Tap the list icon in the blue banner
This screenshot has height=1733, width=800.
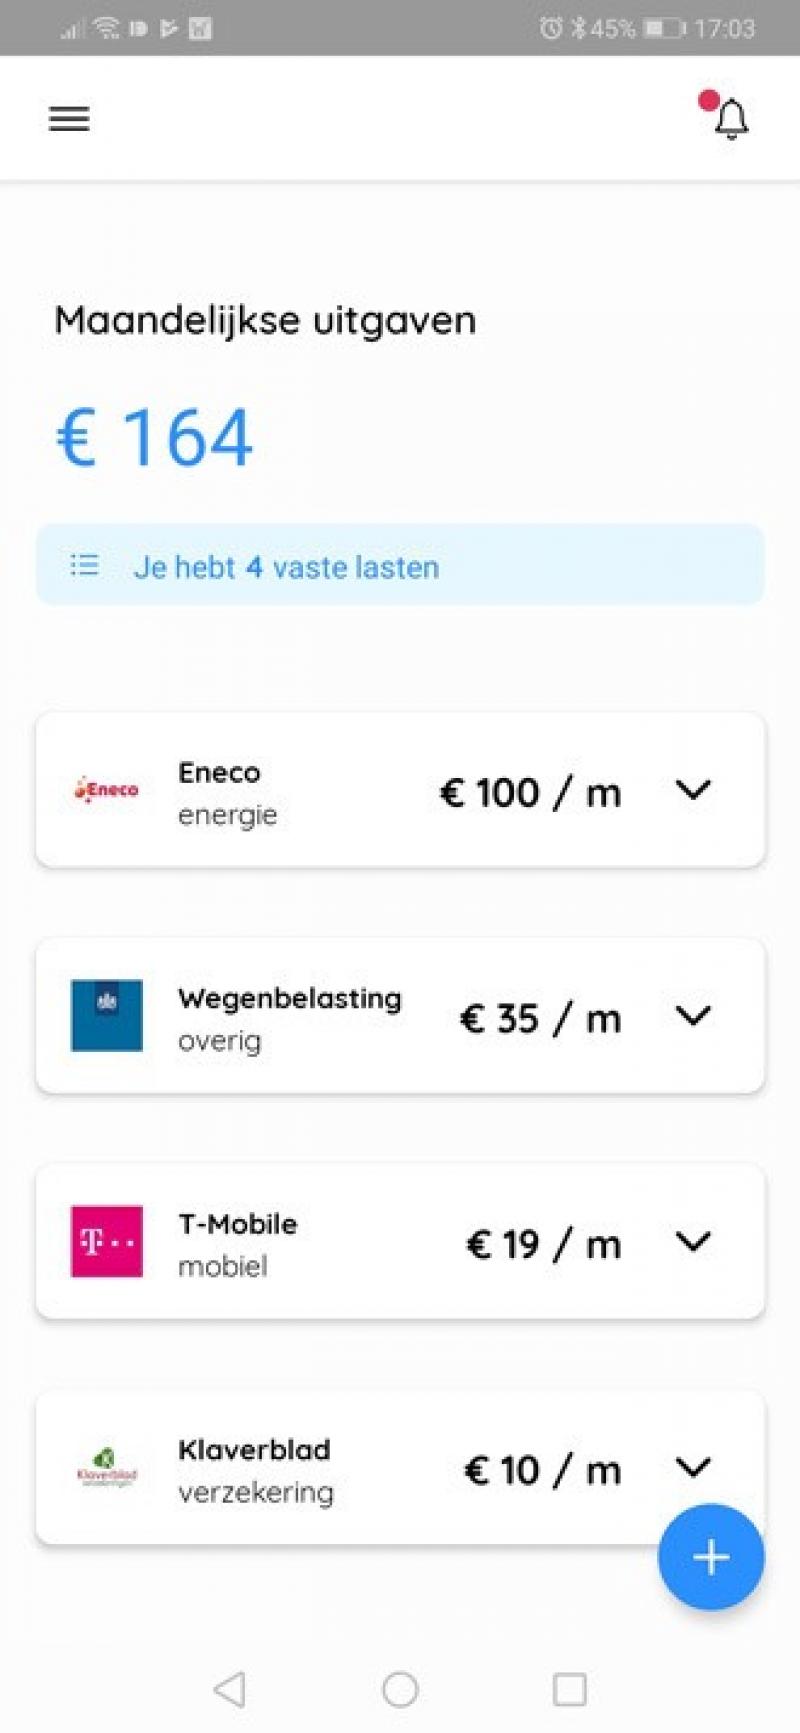pos(85,566)
